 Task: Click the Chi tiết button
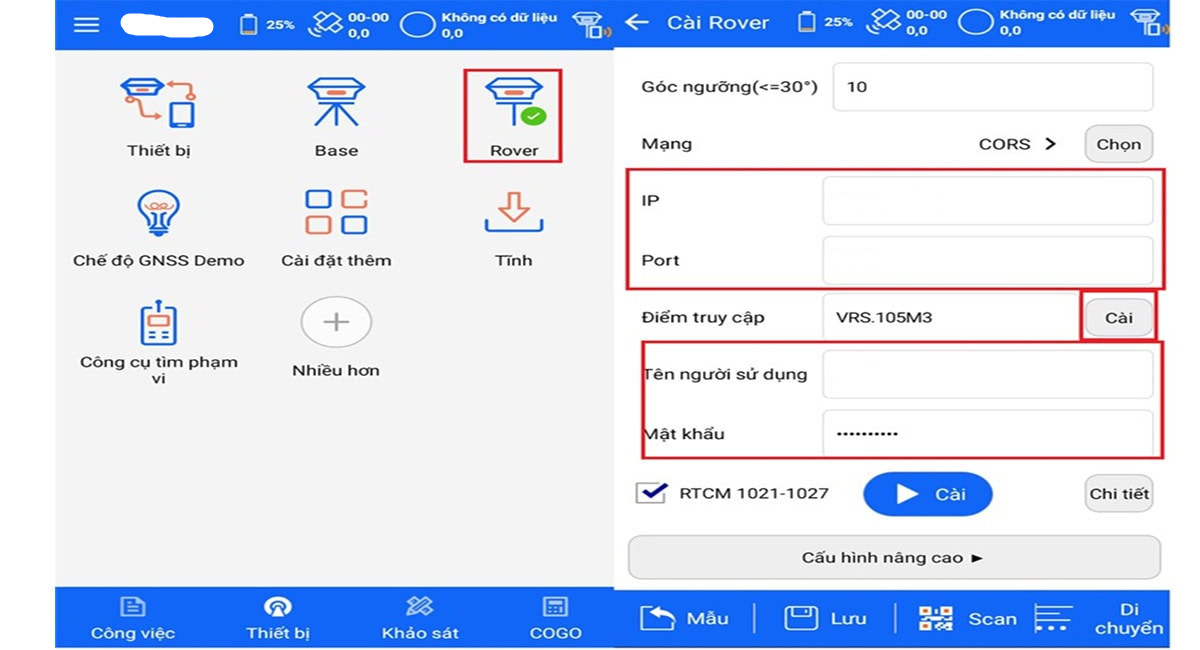(x=1119, y=494)
